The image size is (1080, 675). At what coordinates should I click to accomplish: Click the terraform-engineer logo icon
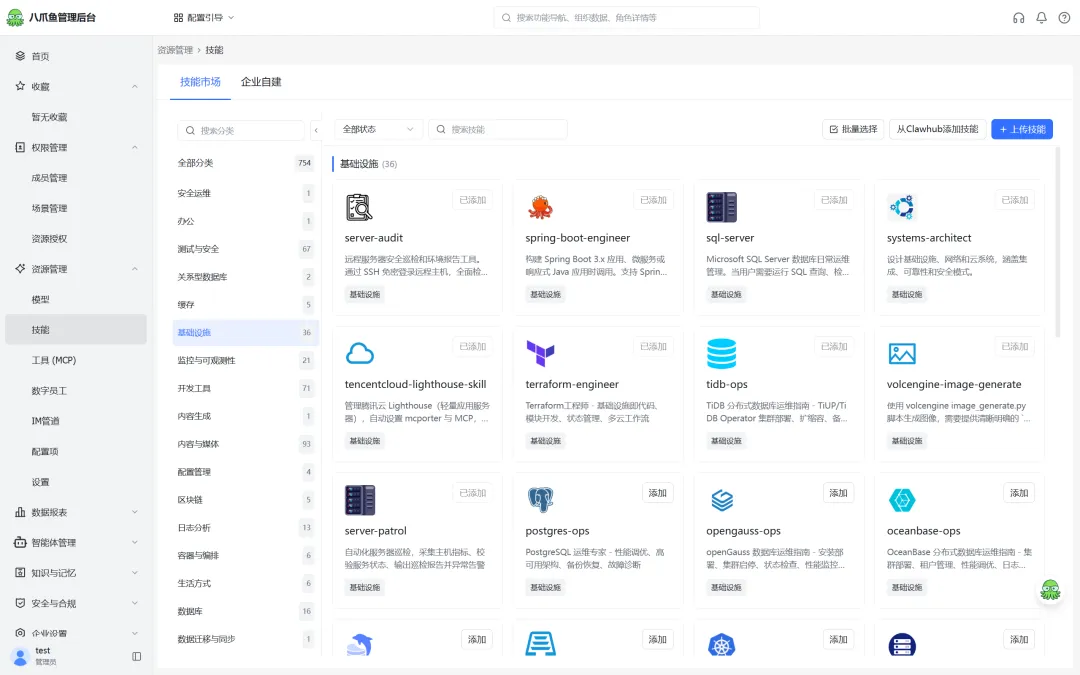tap(540, 353)
